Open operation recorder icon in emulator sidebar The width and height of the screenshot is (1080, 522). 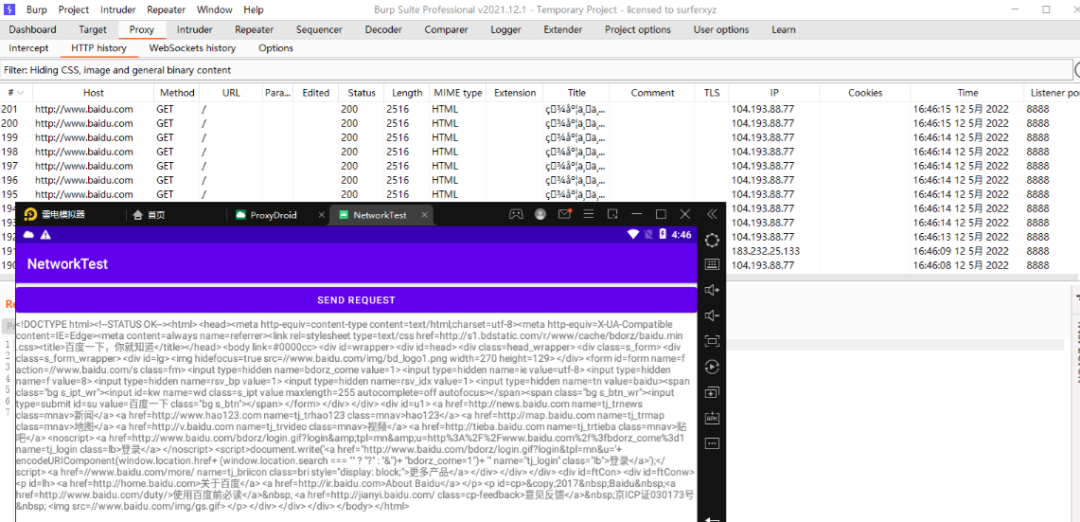[712, 367]
